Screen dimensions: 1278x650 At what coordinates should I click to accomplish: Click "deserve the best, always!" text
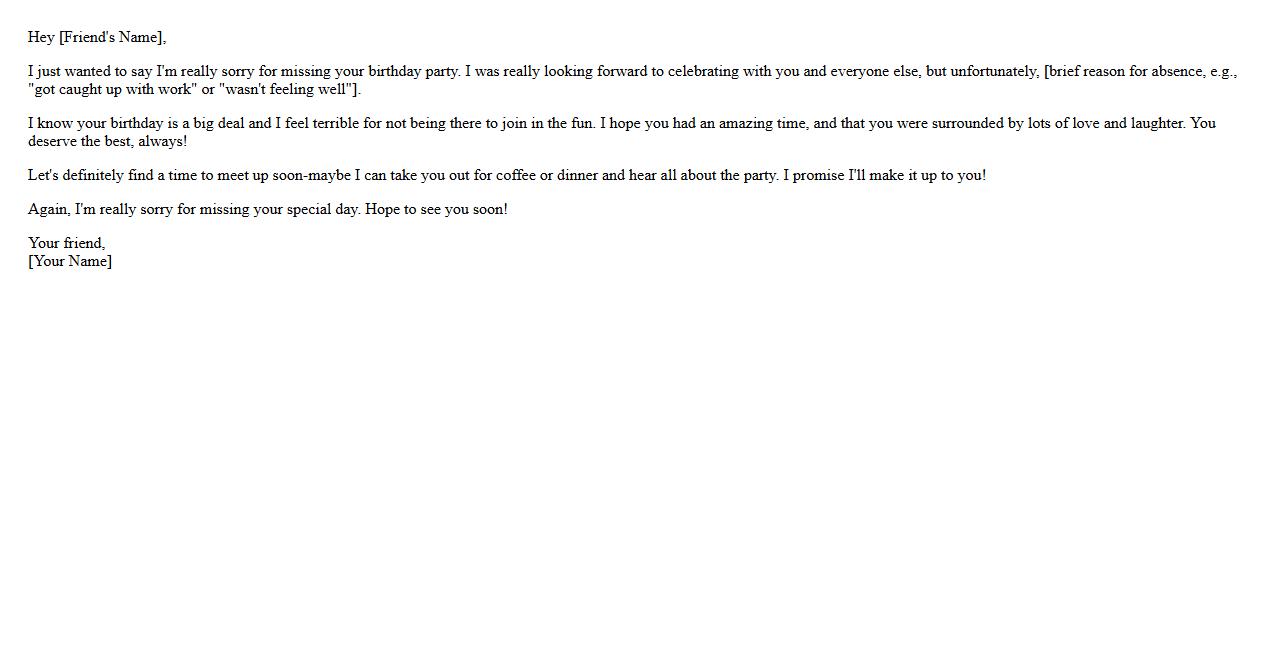click(x=107, y=142)
